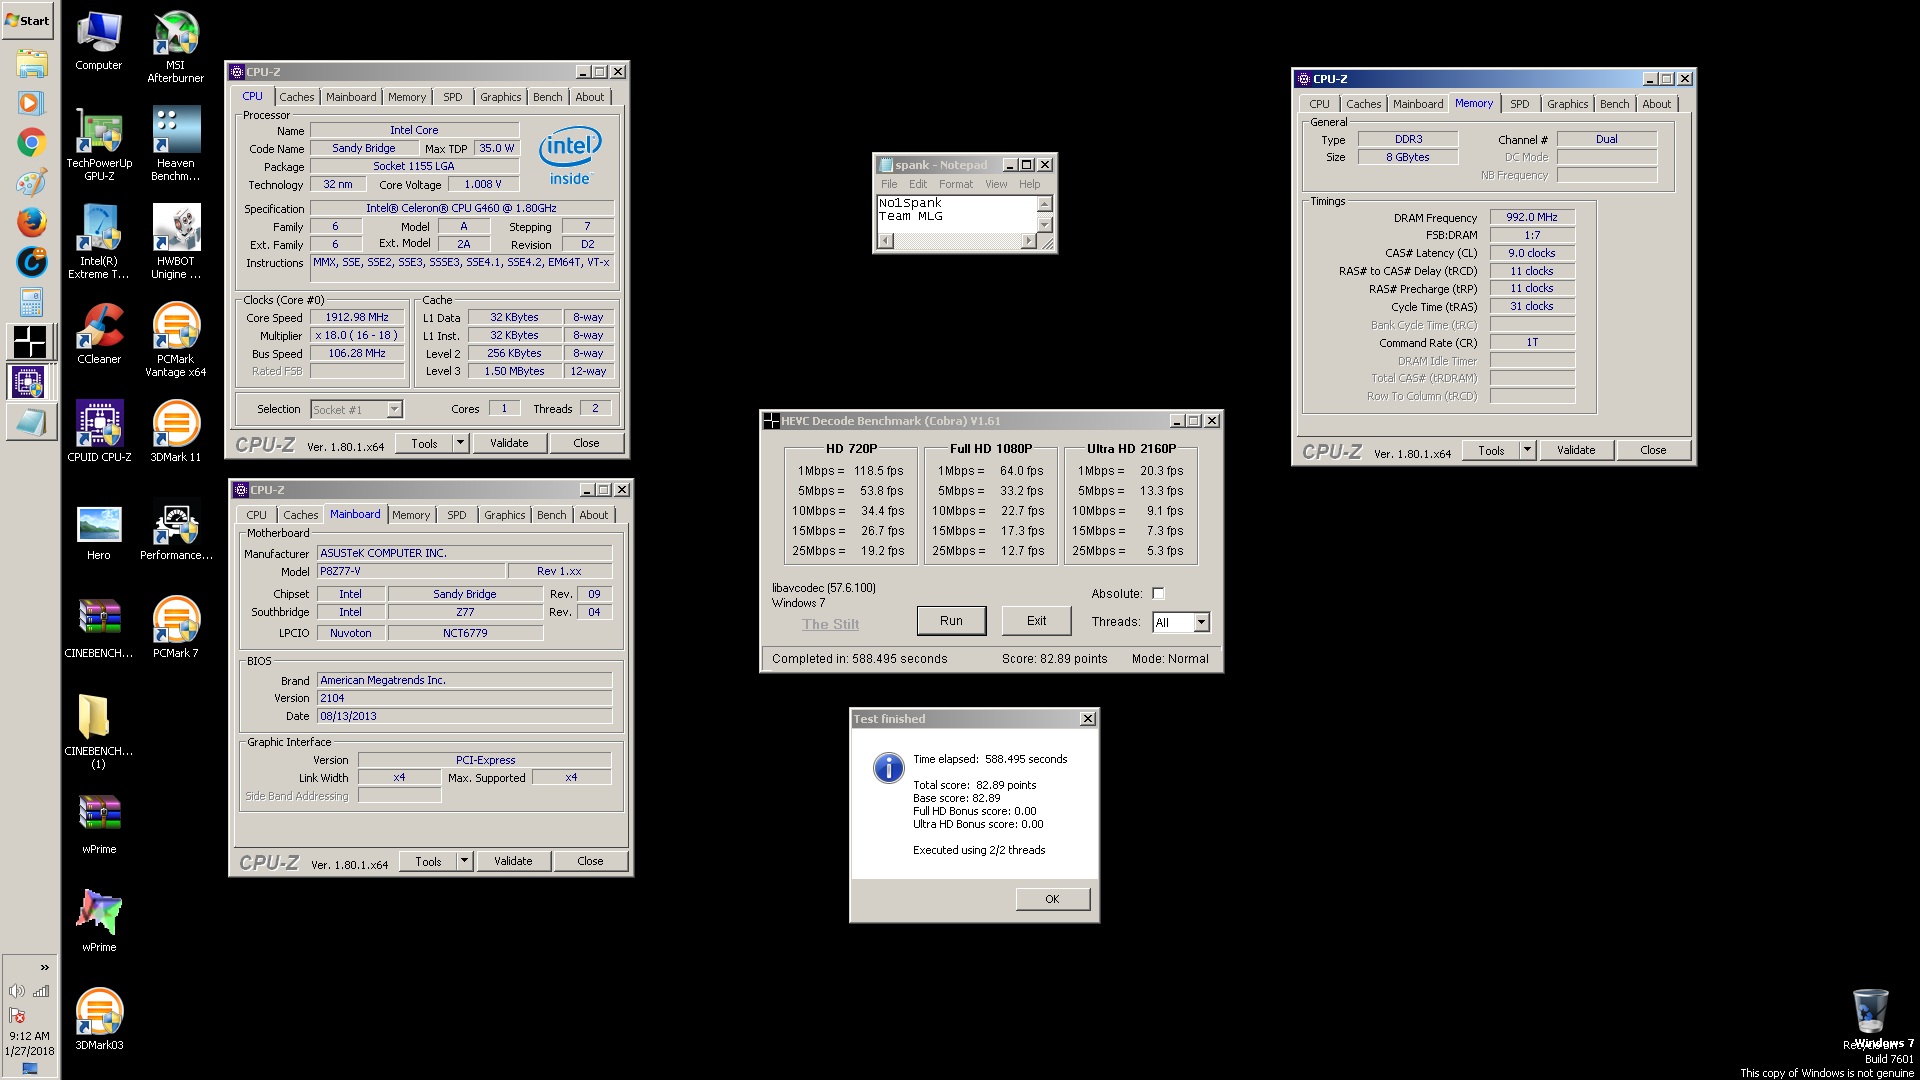This screenshot has width=1920, height=1080.
Task: Select the Core Speed value 1912.98 MHz
Action: coord(357,318)
